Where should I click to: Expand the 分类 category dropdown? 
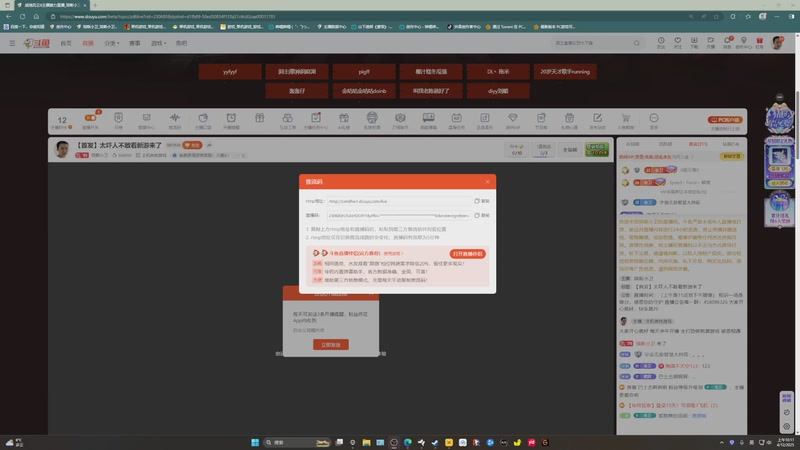(112, 43)
